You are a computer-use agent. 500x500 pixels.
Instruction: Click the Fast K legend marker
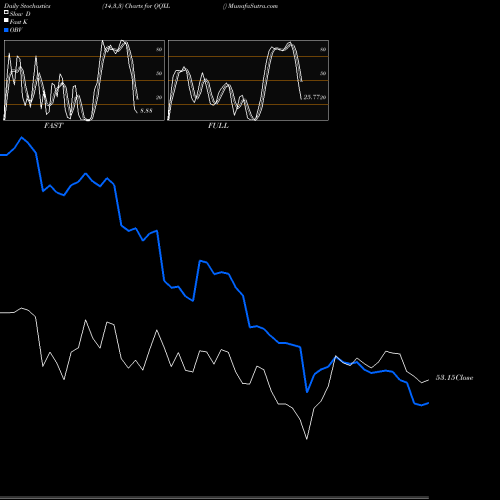coord(6,20)
